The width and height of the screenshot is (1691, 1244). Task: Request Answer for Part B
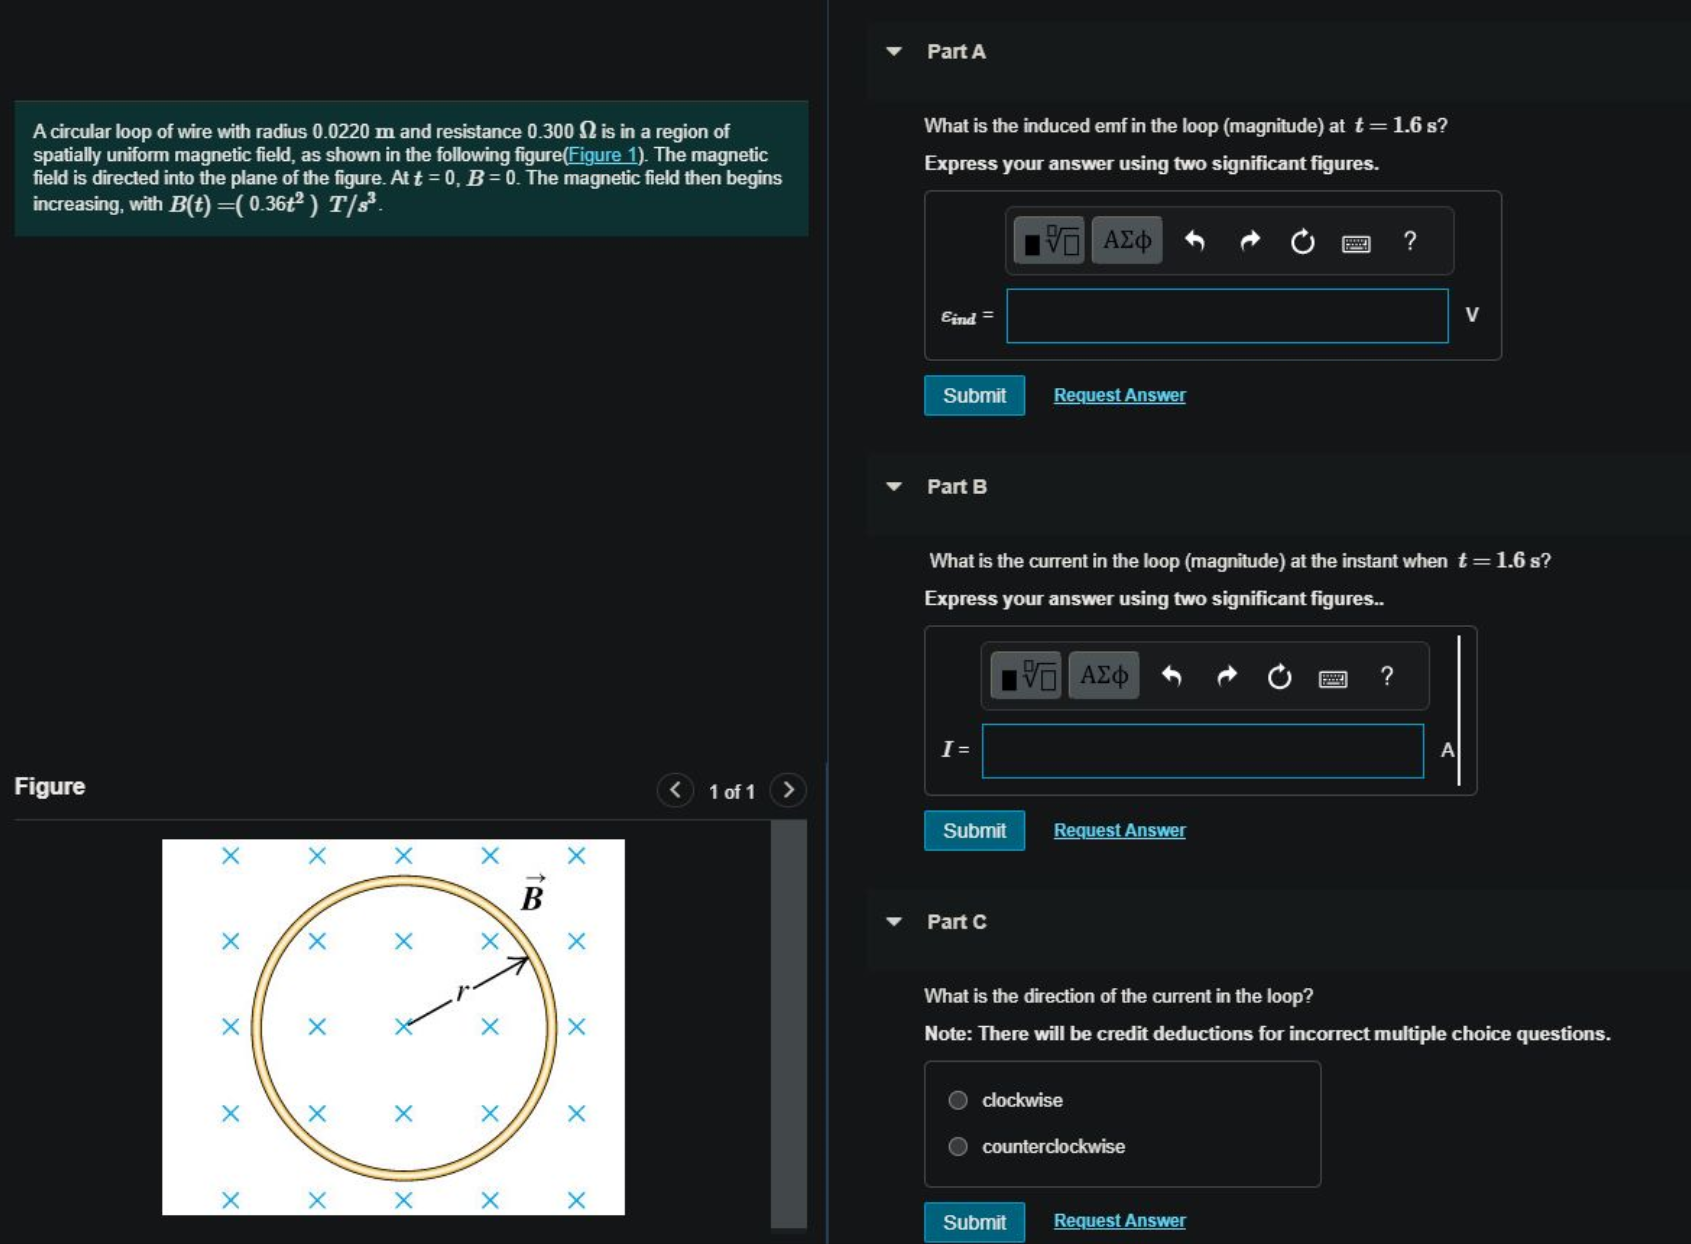pyautogui.click(x=1118, y=830)
